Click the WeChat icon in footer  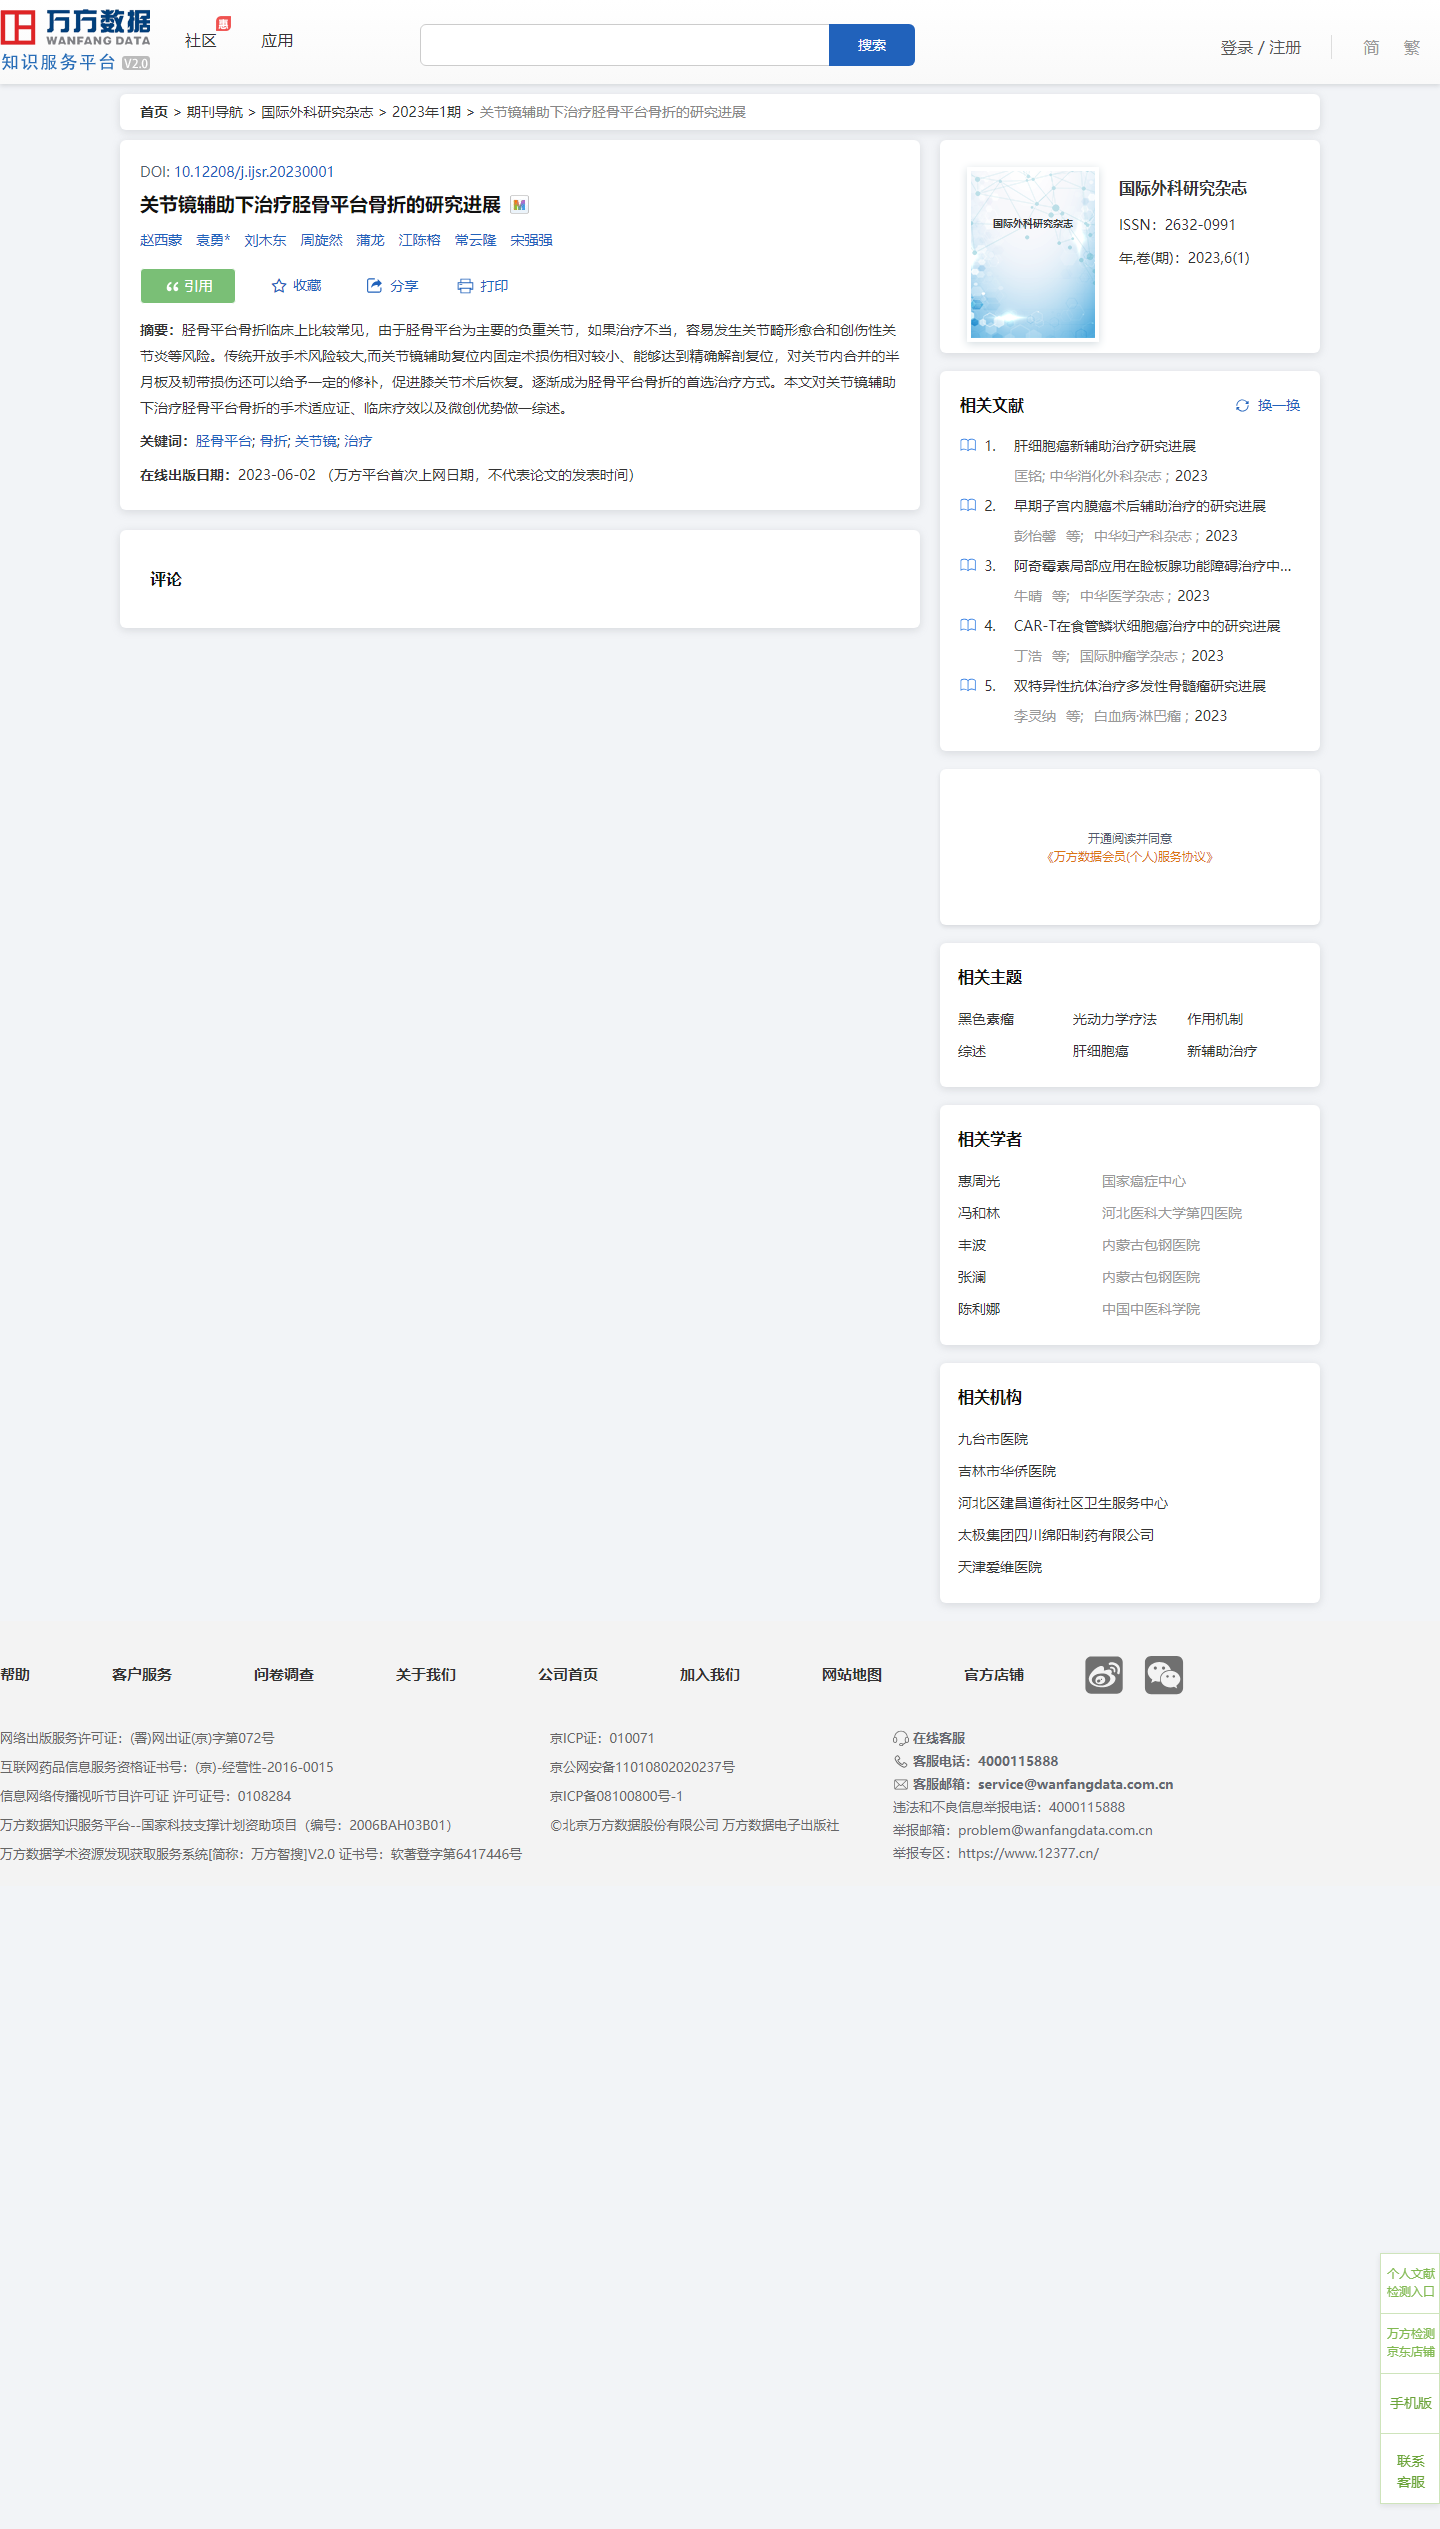[1163, 1674]
